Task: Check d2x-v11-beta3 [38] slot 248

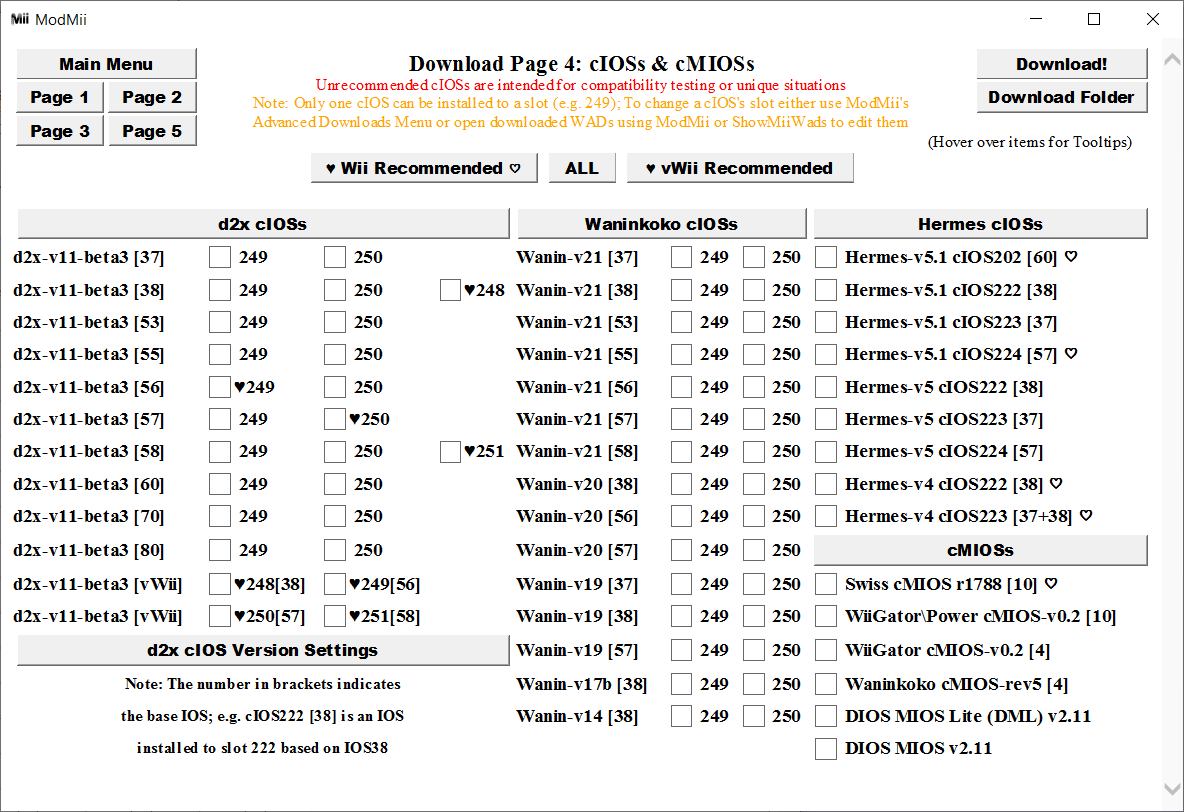Action: [x=450, y=290]
